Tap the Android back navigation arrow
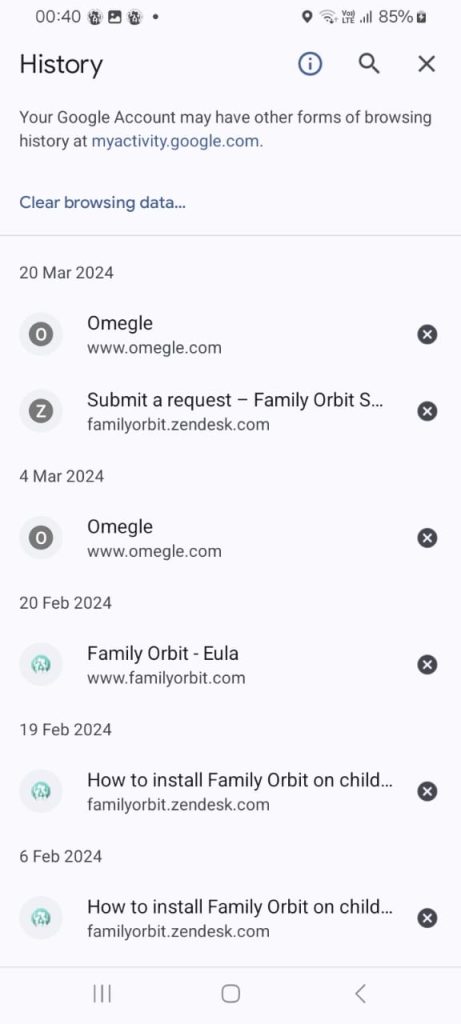461x1024 pixels. point(360,994)
